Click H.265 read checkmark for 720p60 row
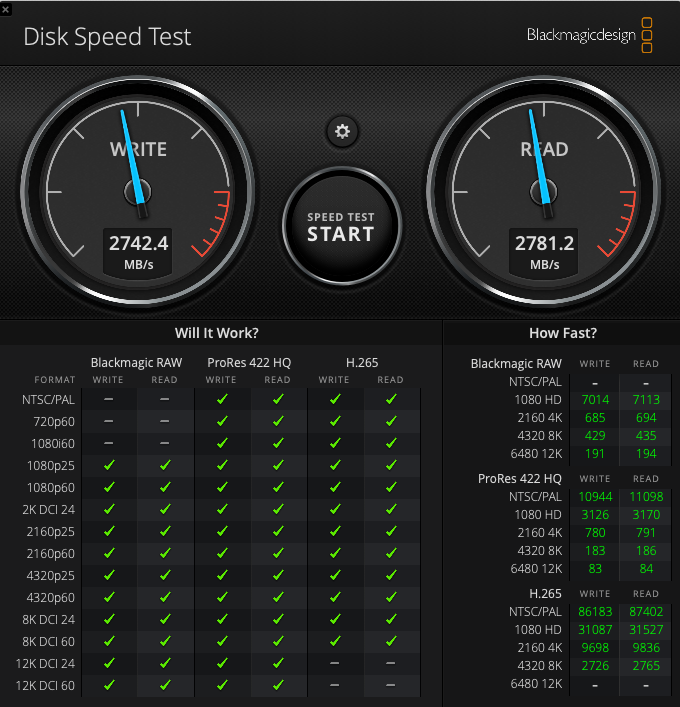Screen dimensions: 680x707 [x=390, y=421]
